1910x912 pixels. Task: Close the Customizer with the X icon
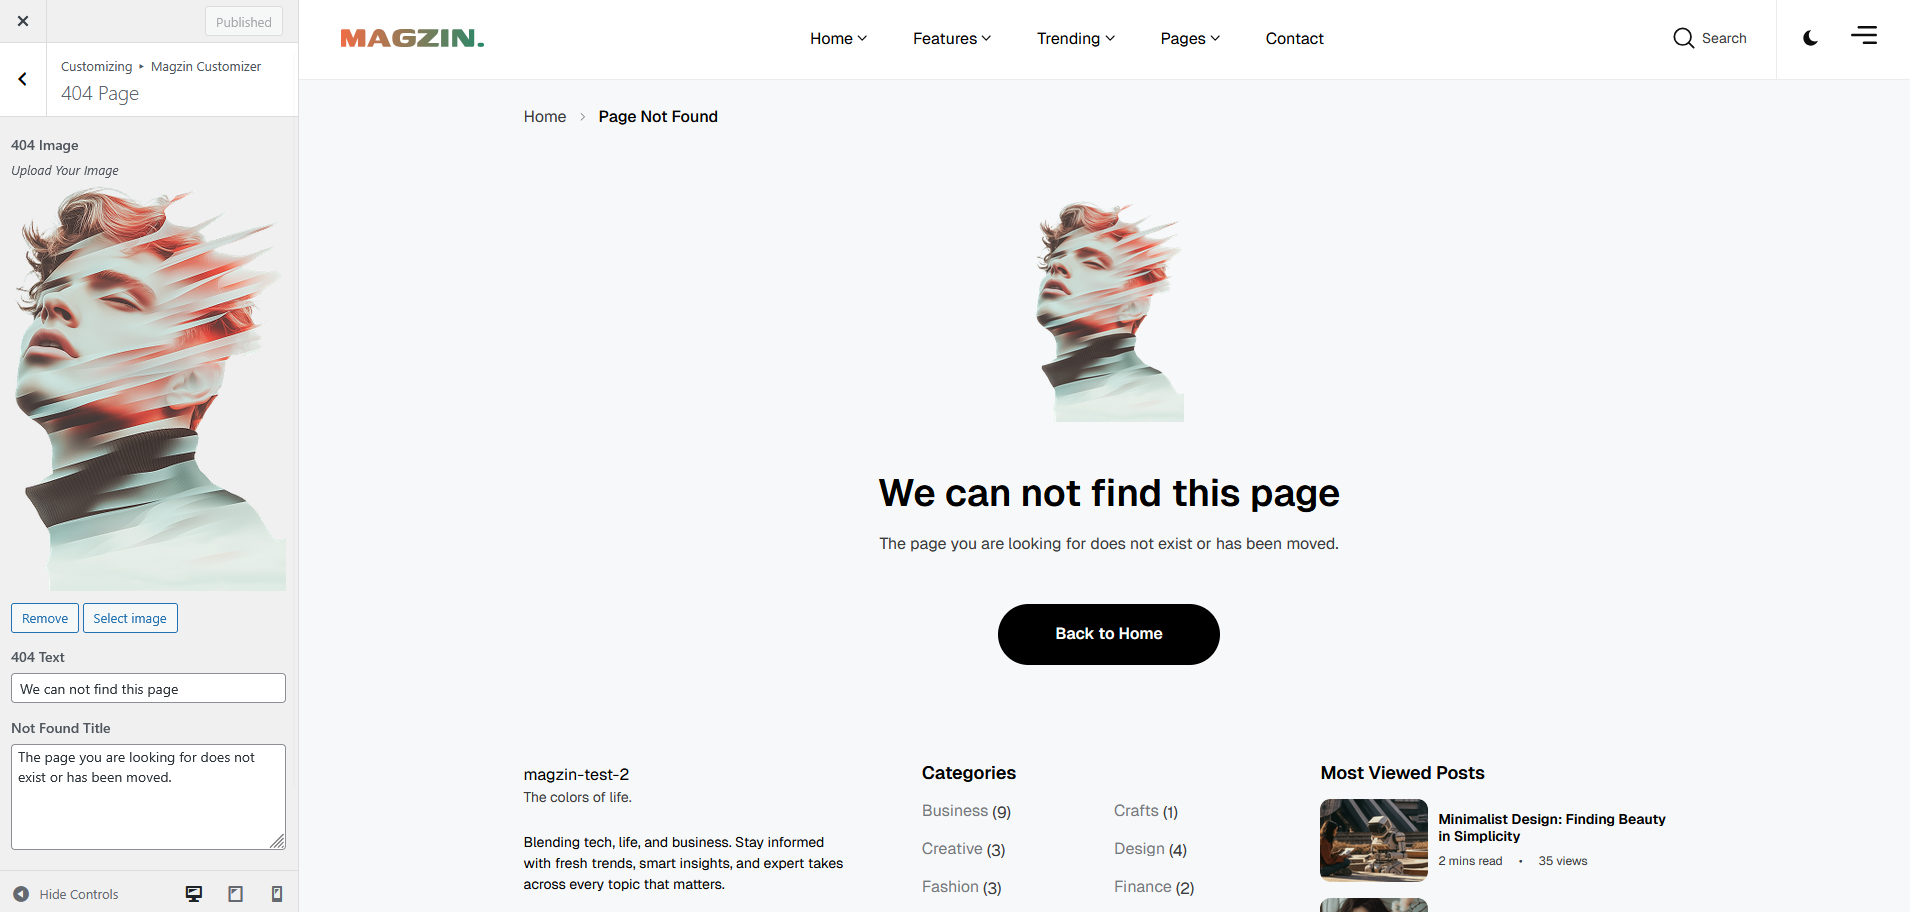coord(23,21)
